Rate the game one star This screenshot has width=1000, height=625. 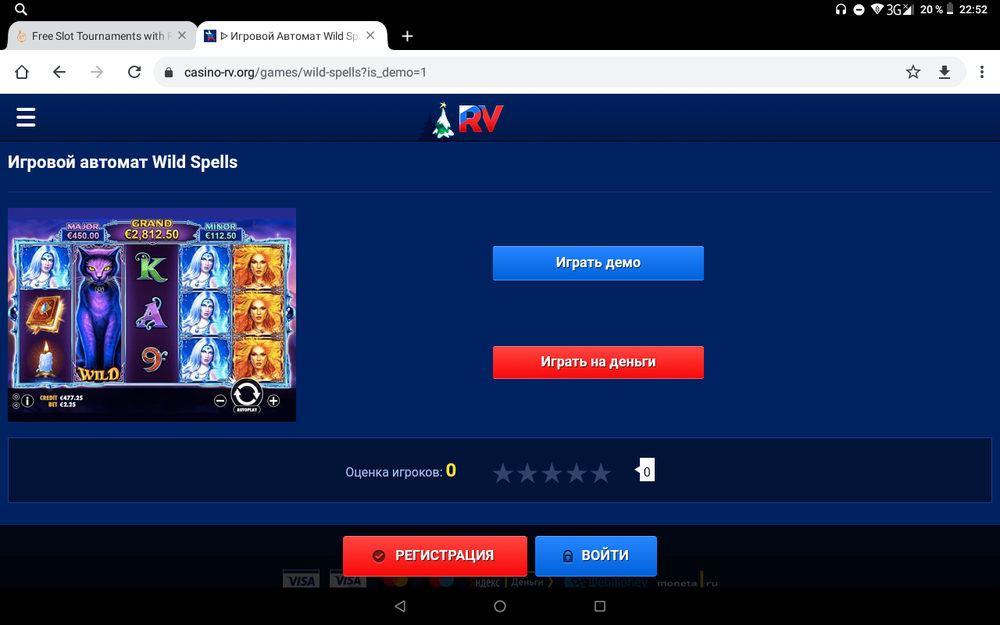[x=503, y=473]
